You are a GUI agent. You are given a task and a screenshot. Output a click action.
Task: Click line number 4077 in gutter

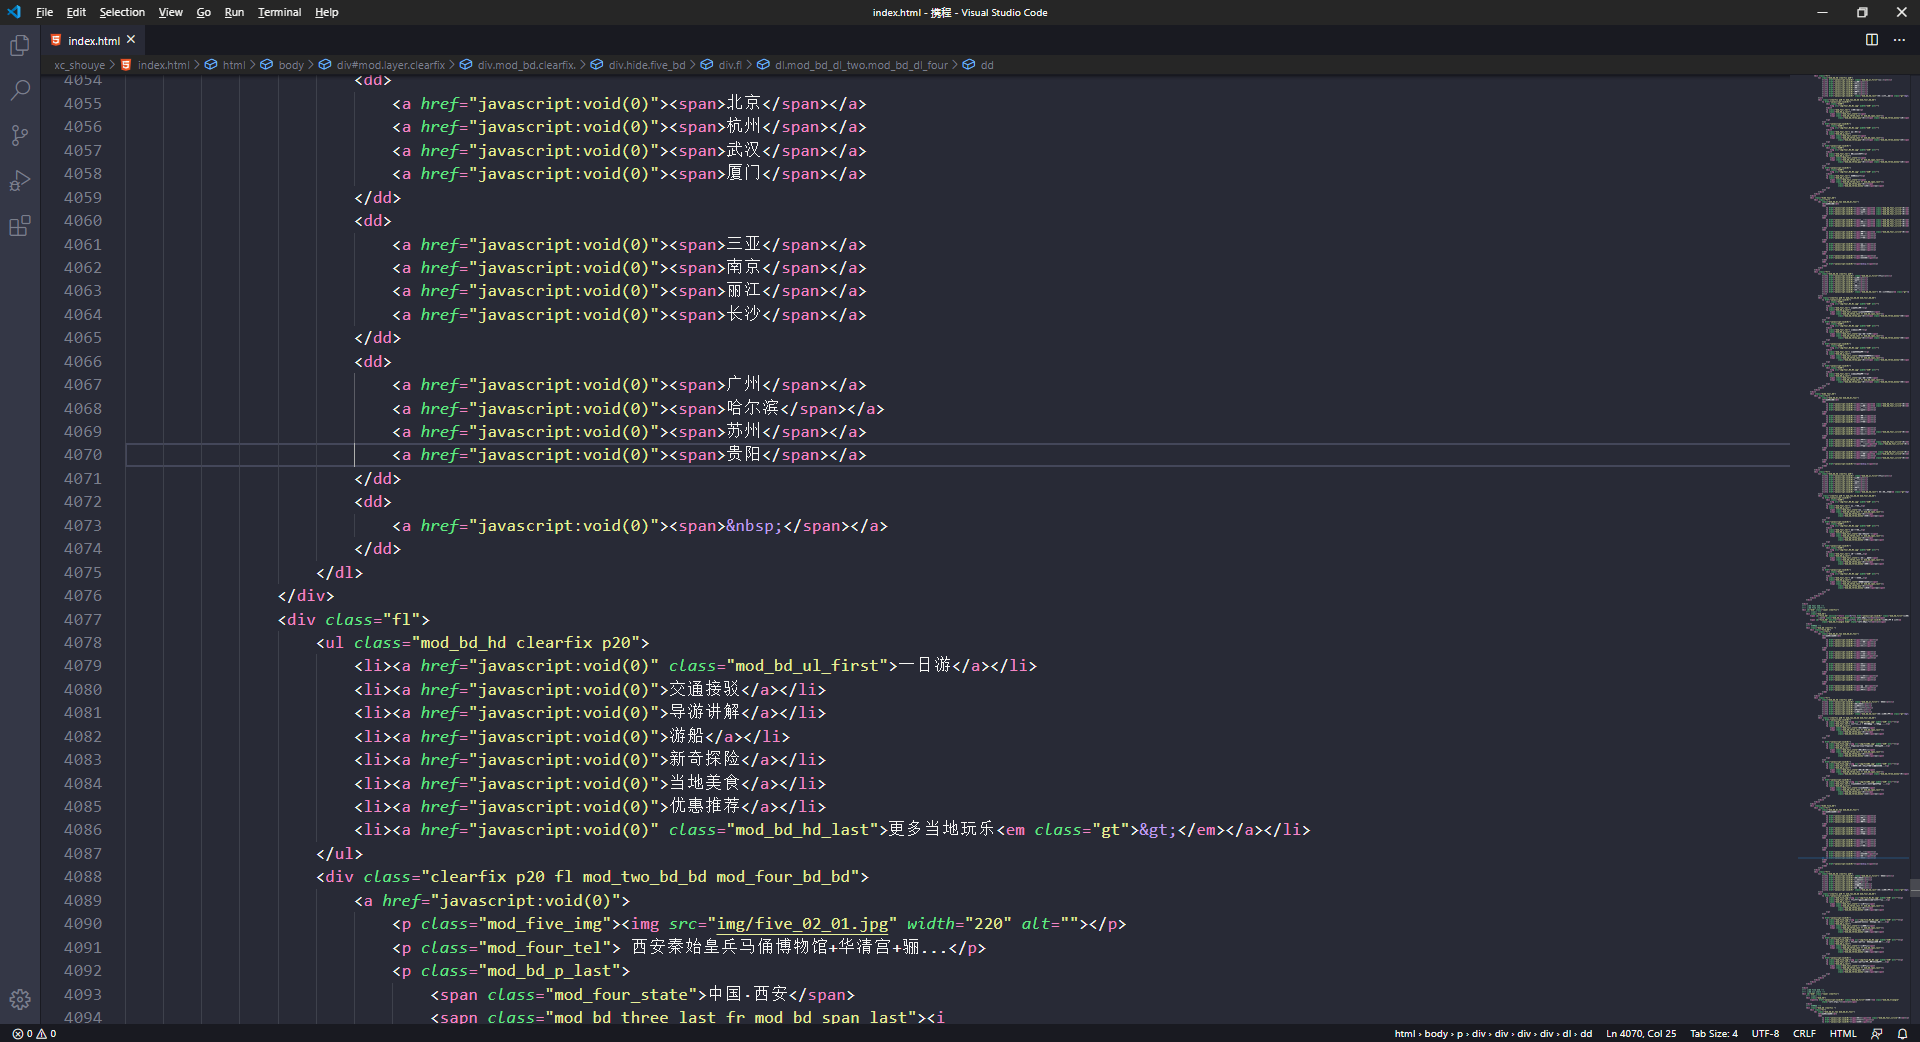pos(83,620)
